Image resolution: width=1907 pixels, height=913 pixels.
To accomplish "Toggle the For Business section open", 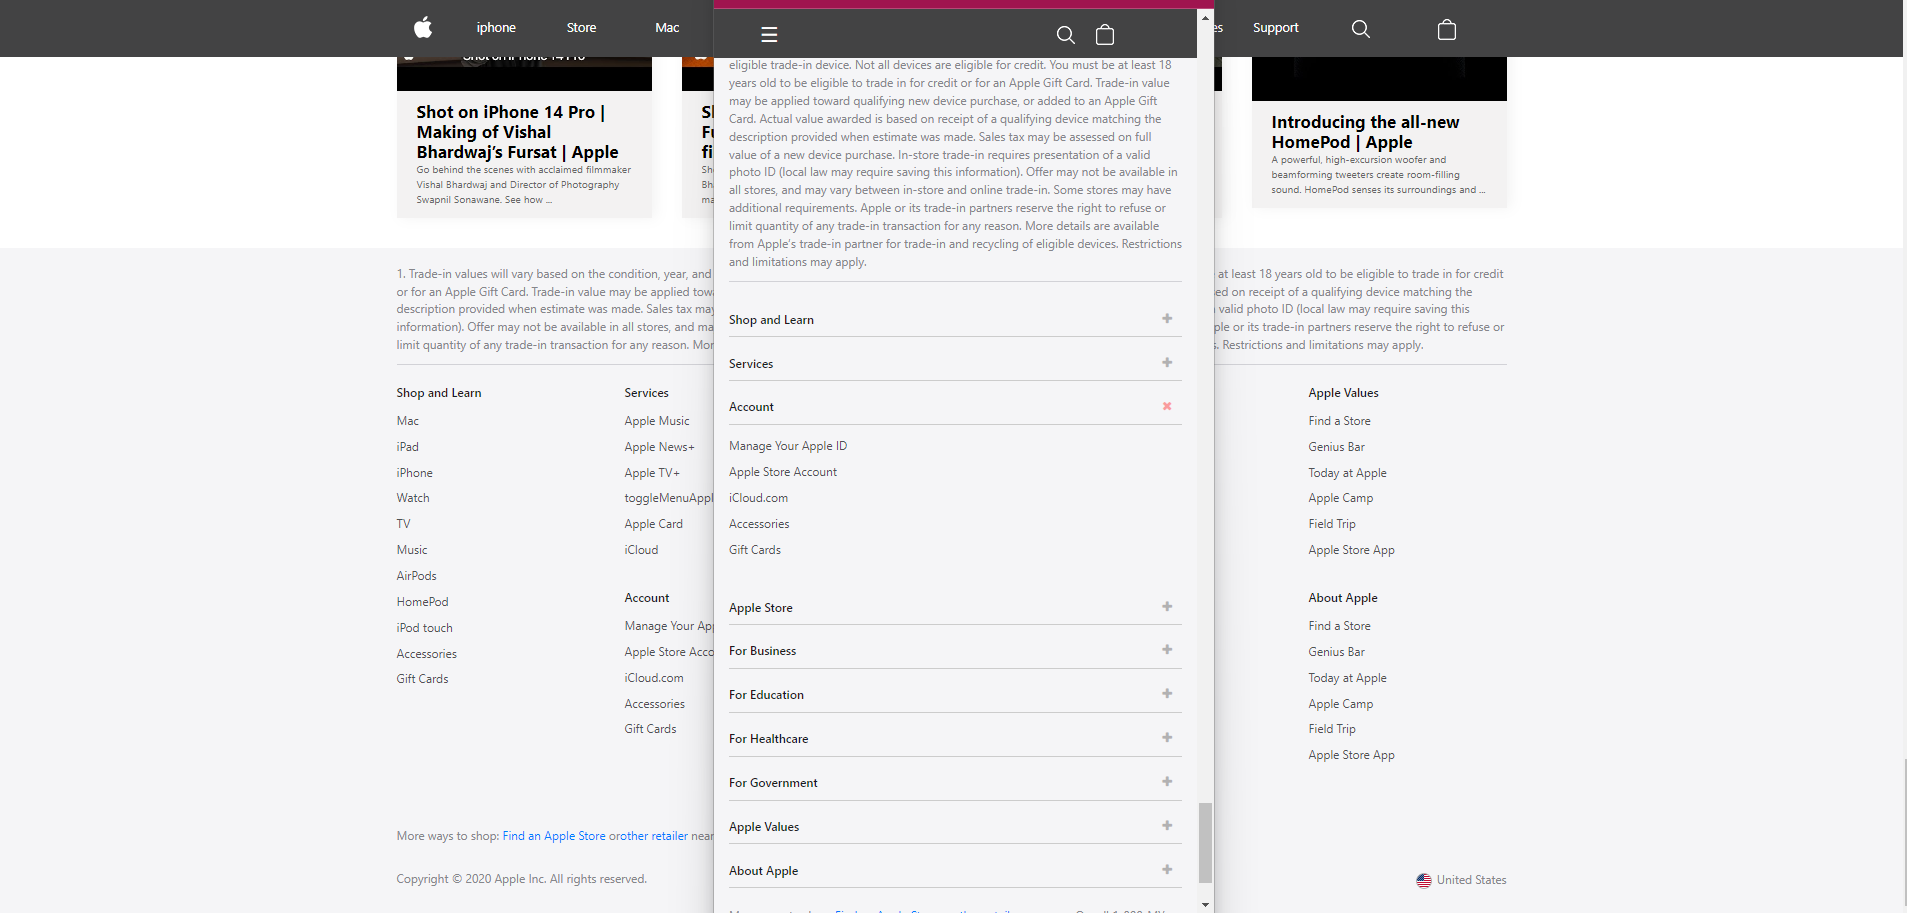I will (1166, 650).
